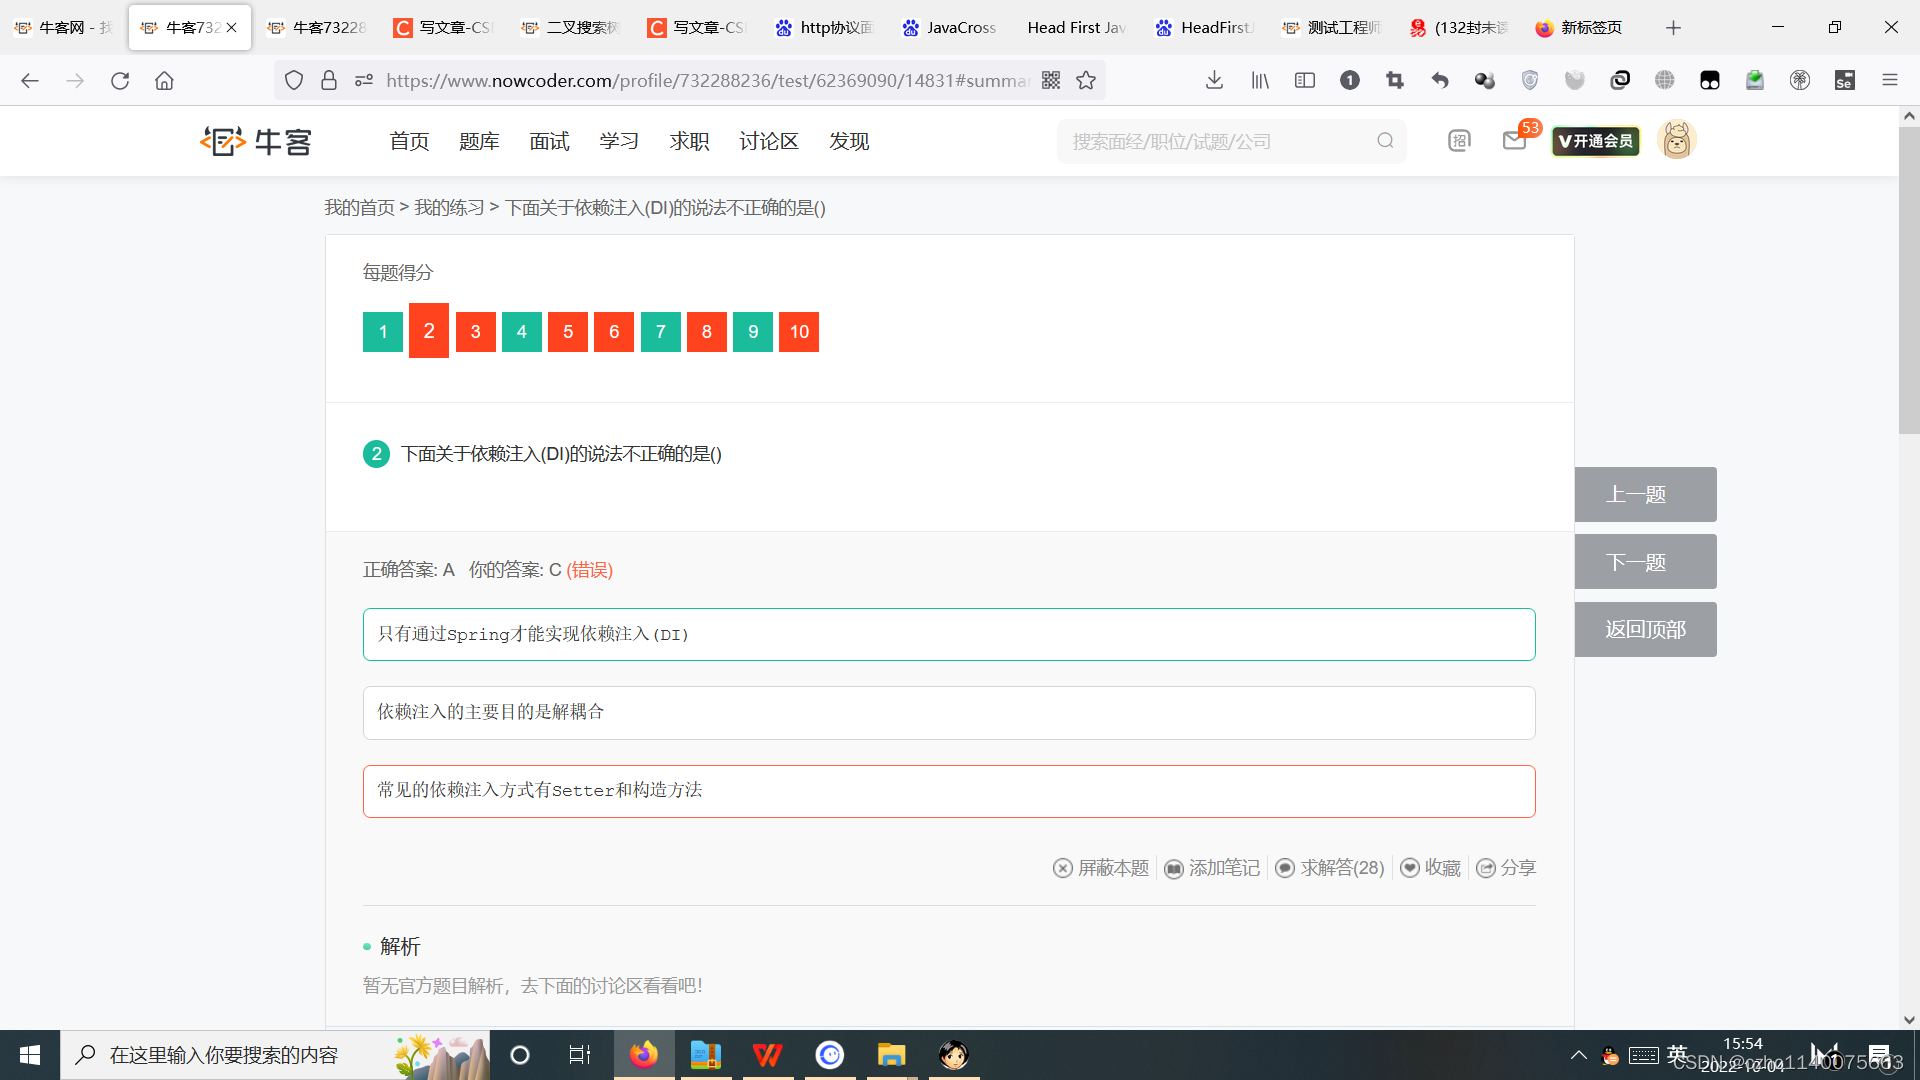This screenshot has width=1920, height=1080.
Task: Open the user avatar profile picture
Action: [x=1677, y=140]
